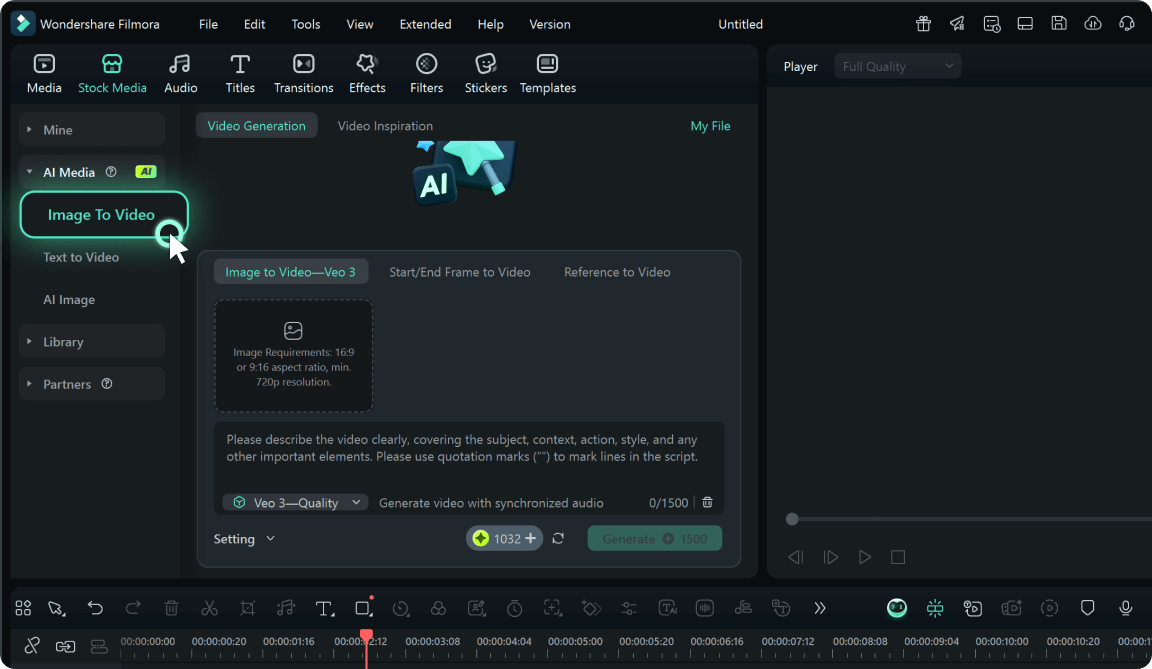Select AI Image in sidebar
1152x669 pixels.
69,300
